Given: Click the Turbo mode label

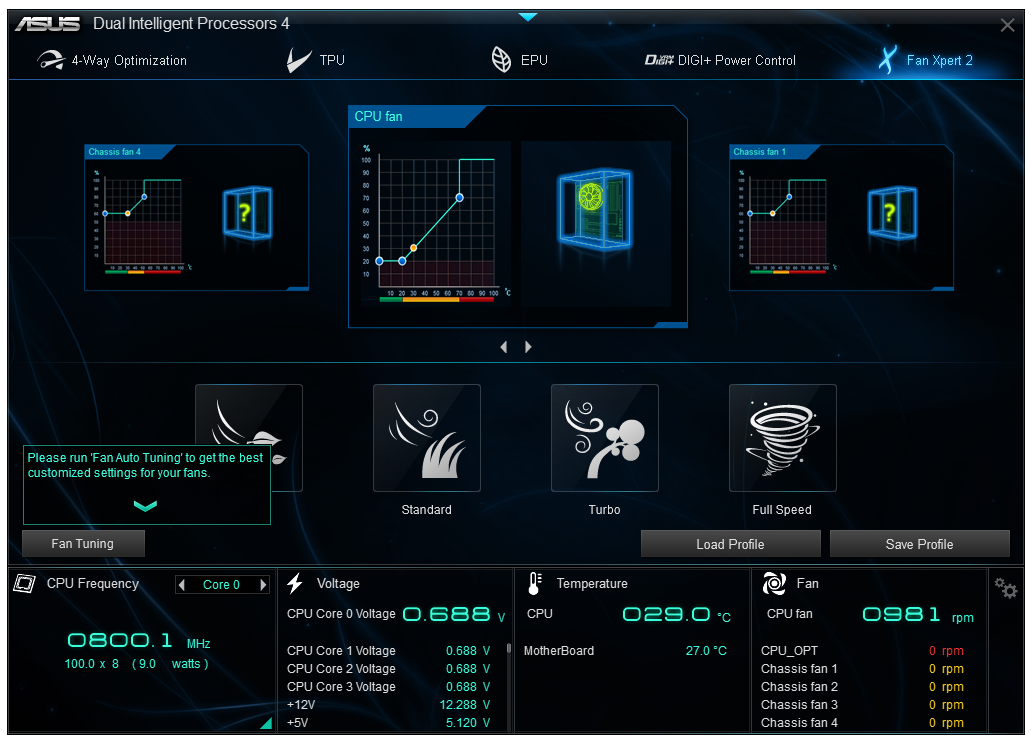Looking at the screenshot, I should coord(605,510).
